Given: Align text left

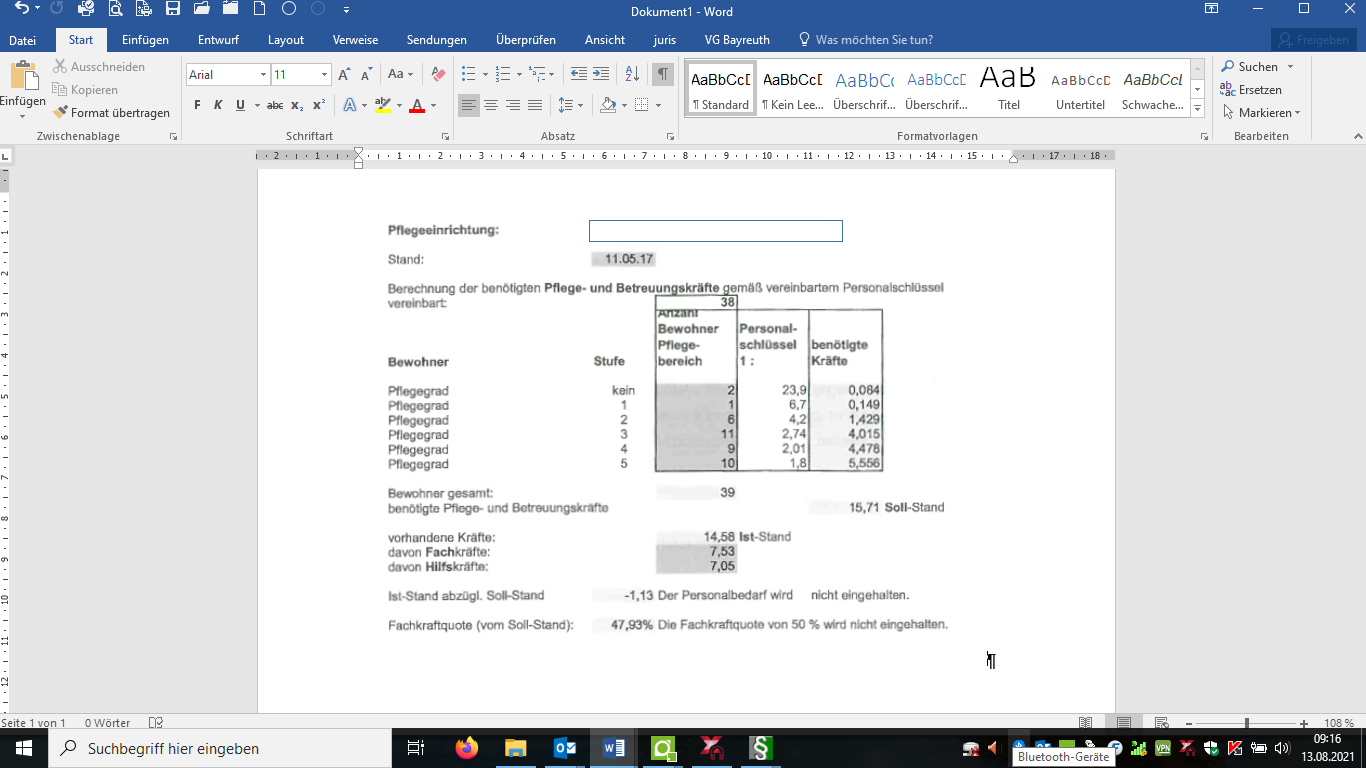Looking at the screenshot, I should 469,105.
